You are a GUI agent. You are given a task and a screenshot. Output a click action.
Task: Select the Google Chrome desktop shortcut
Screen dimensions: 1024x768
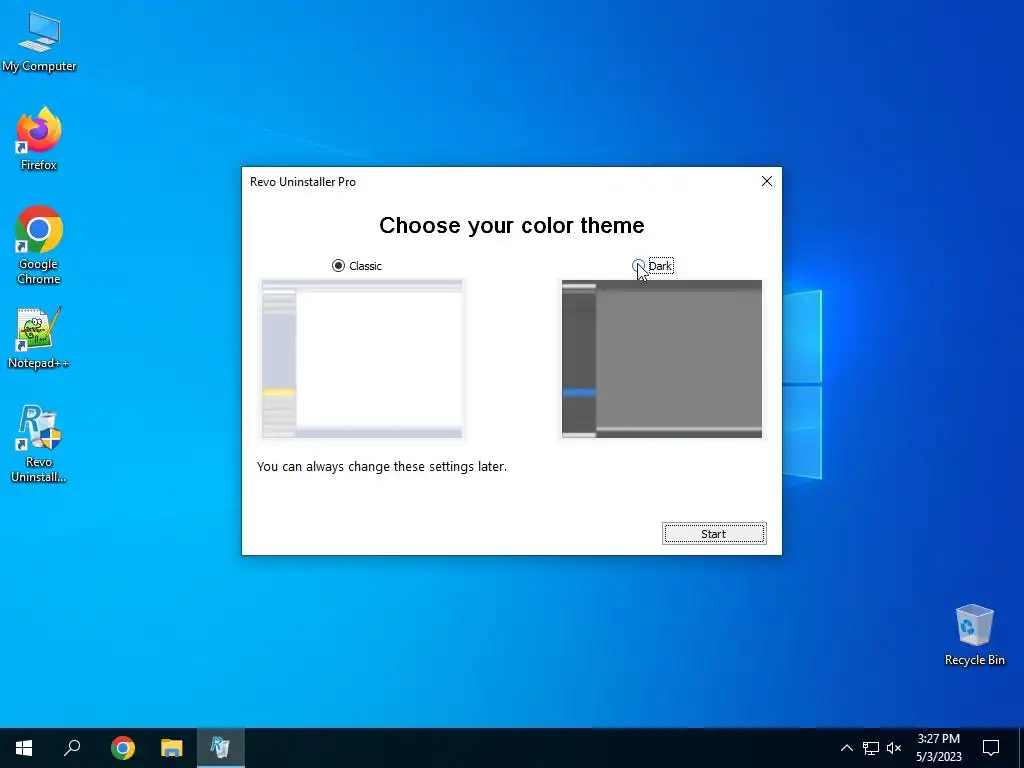[39, 246]
